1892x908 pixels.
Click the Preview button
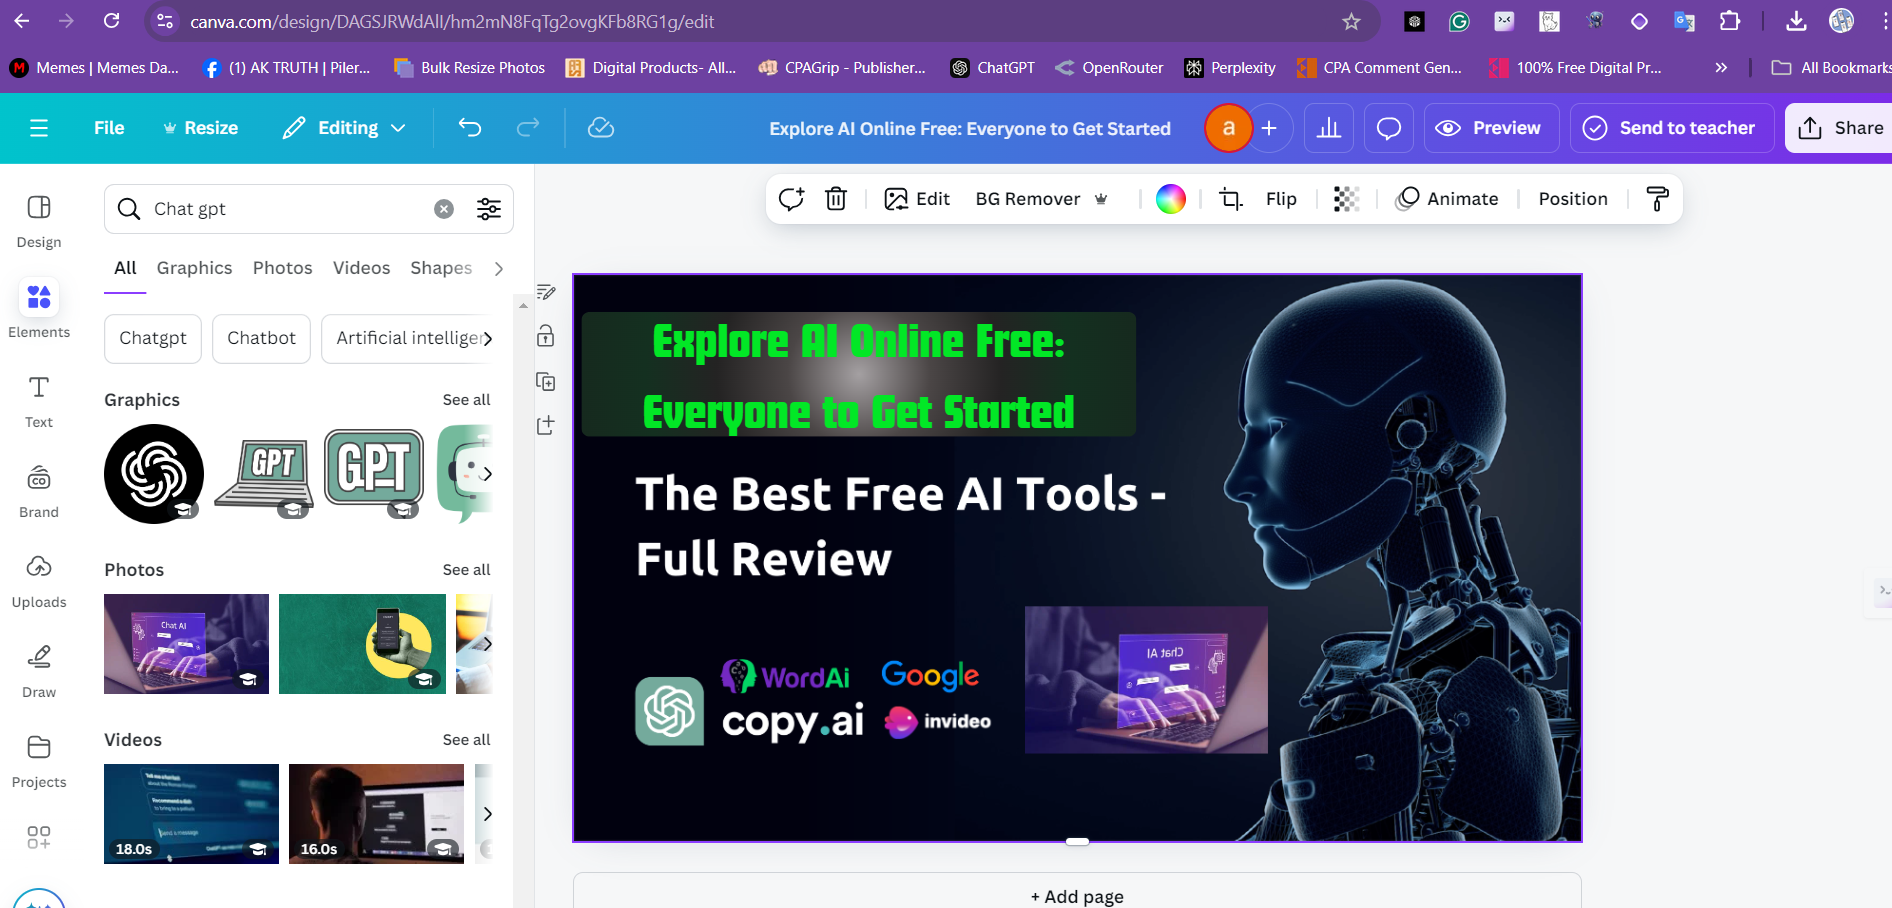pos(1491,128)
